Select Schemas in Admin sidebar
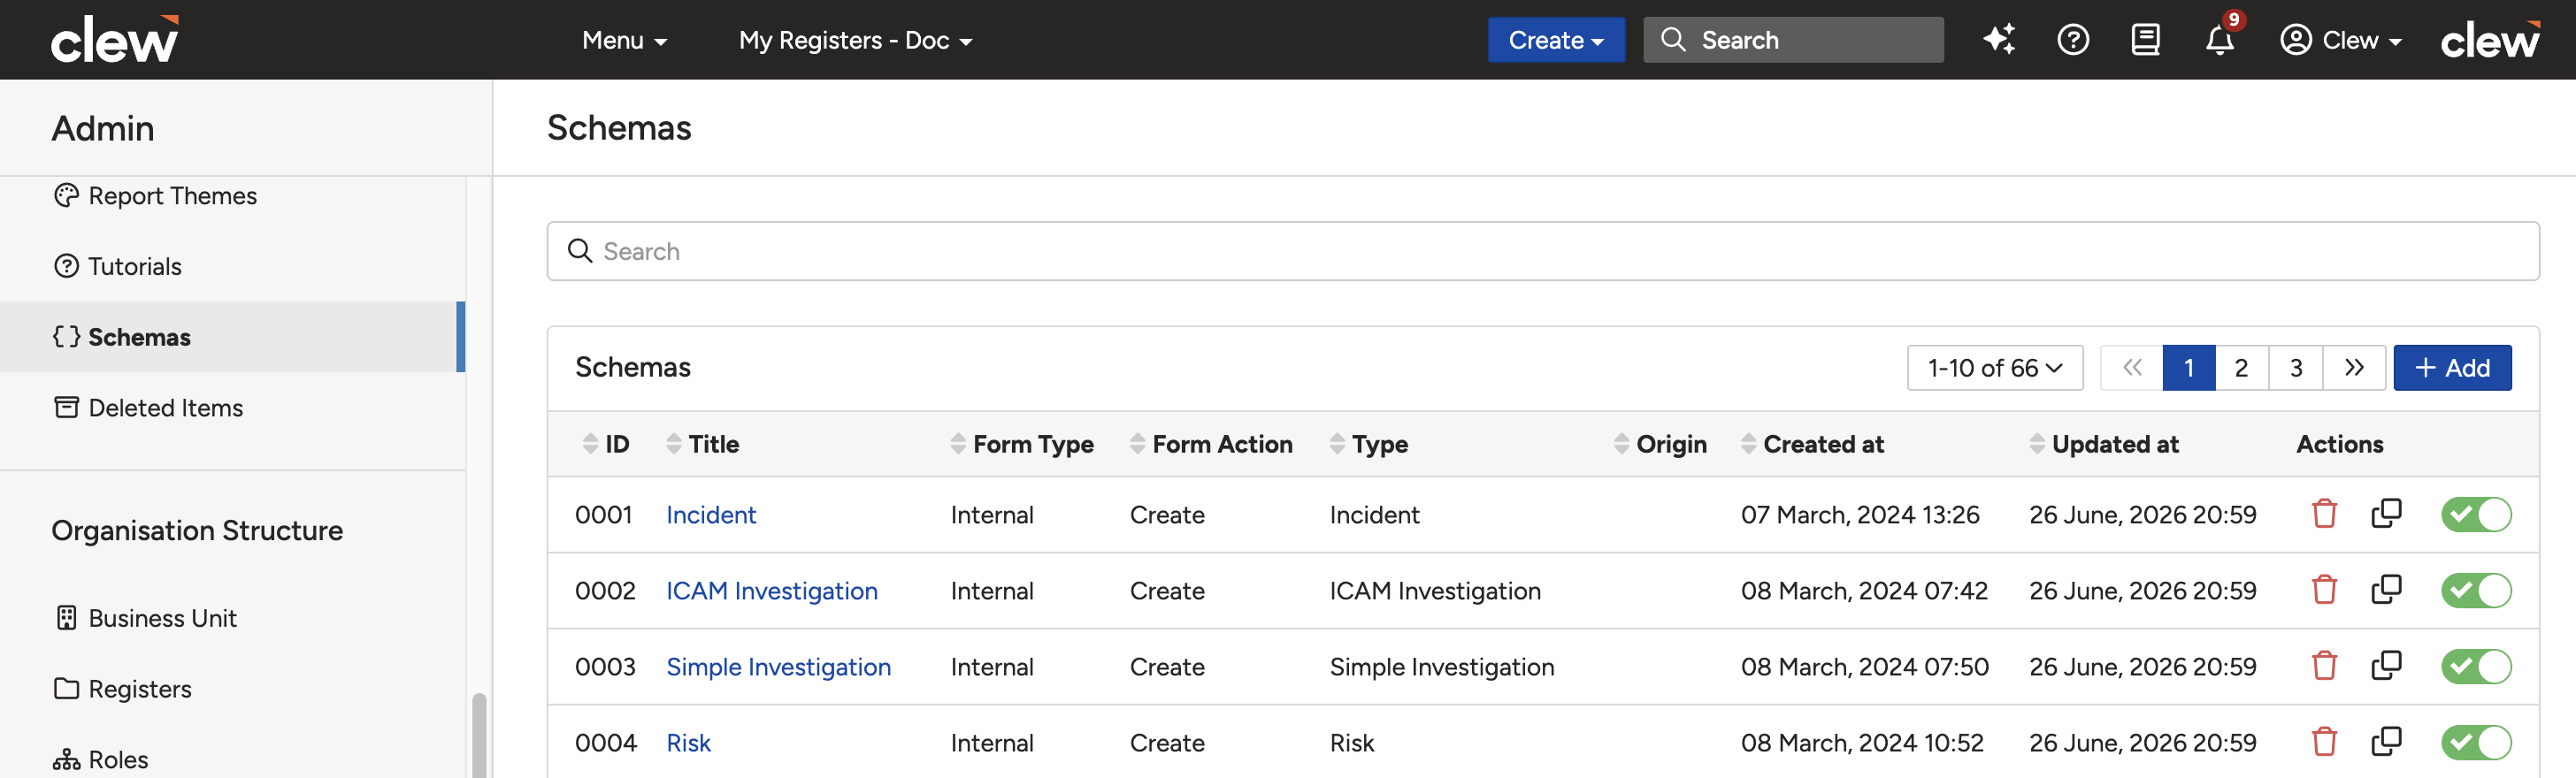2576x778 pixels. (232, 337)
